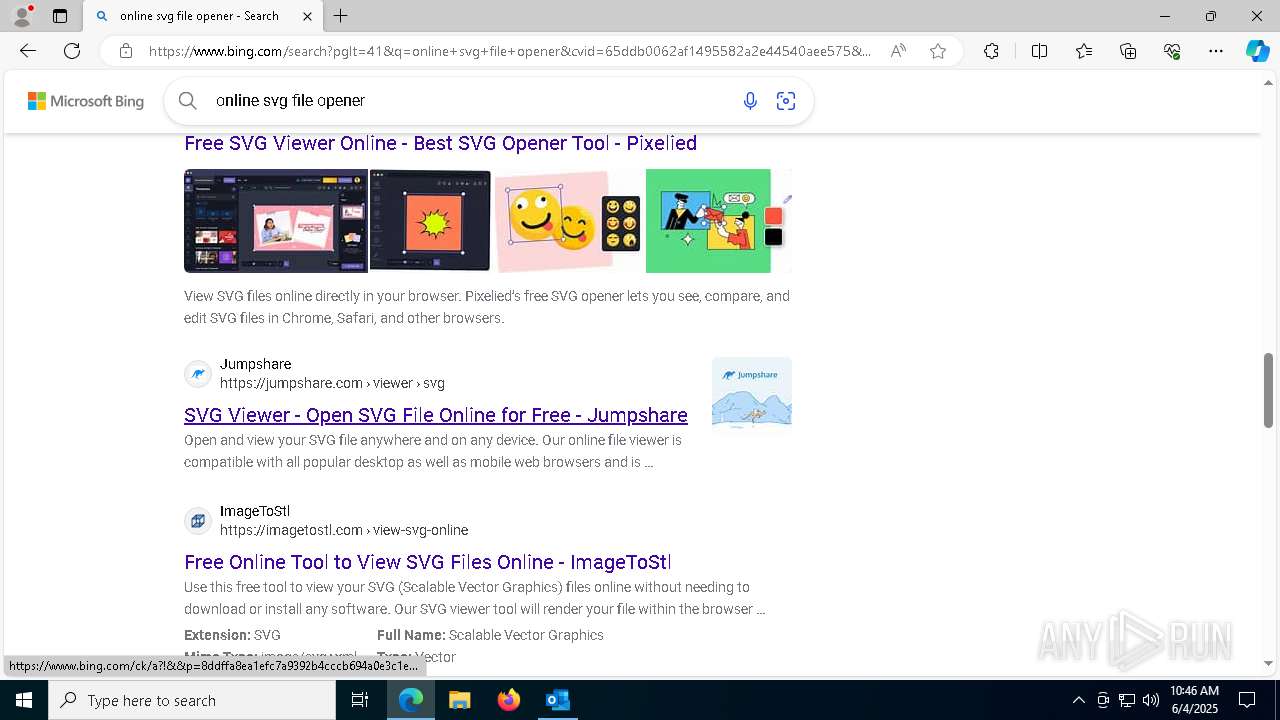Open the notification center icon

pos(1247,700)
